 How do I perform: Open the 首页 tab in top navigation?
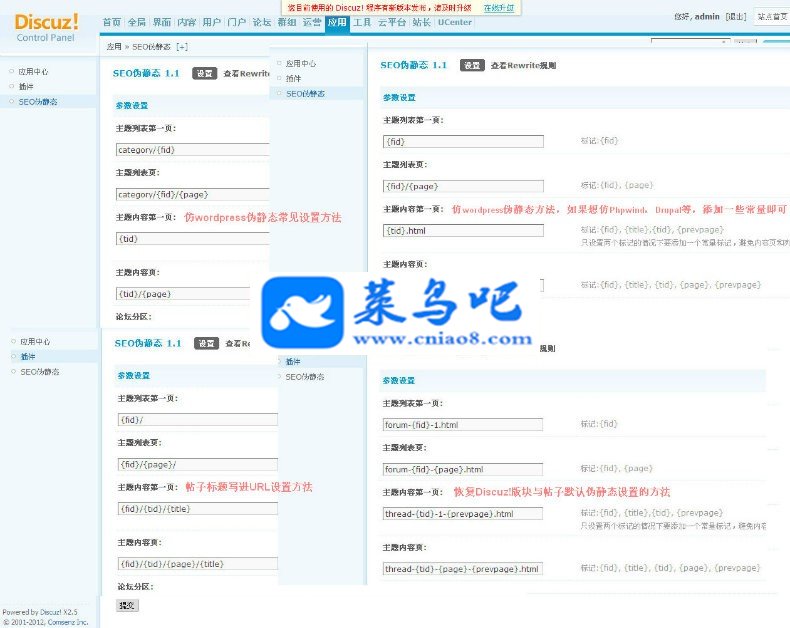(x=112, y=22)
